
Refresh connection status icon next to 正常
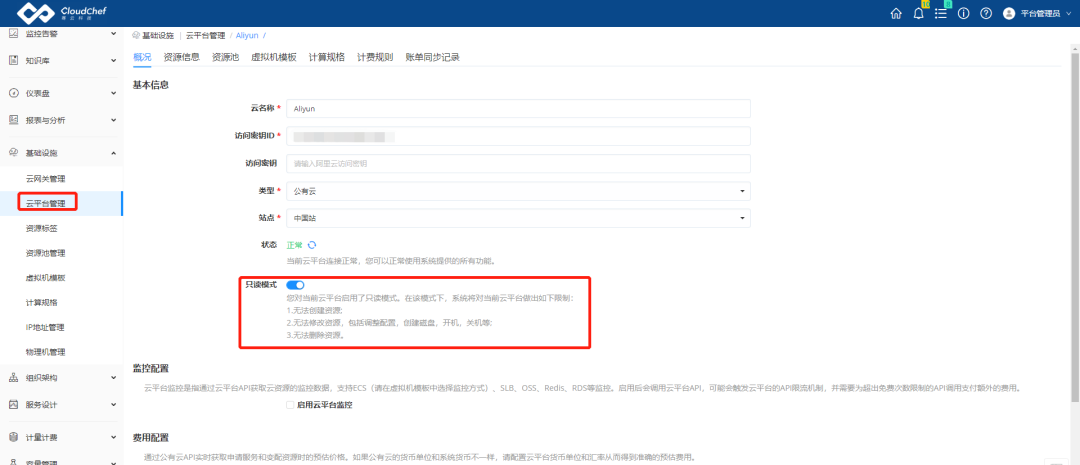[x=312, y=245]
